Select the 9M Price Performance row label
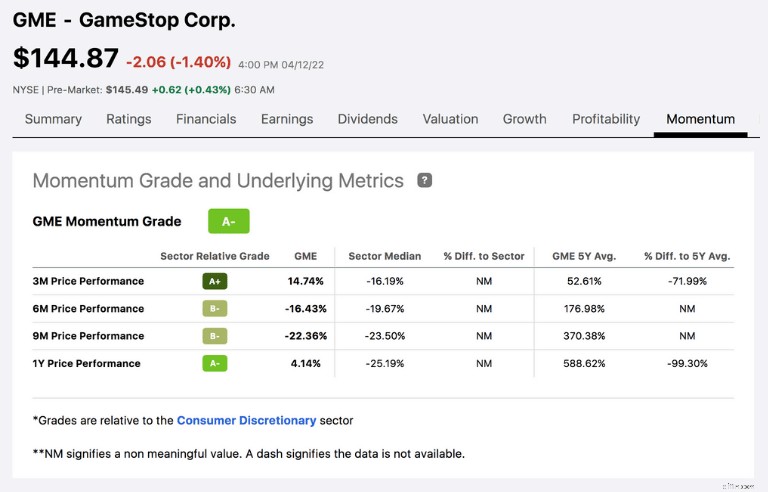Screen dimensions: 768x492 [89, 336]
